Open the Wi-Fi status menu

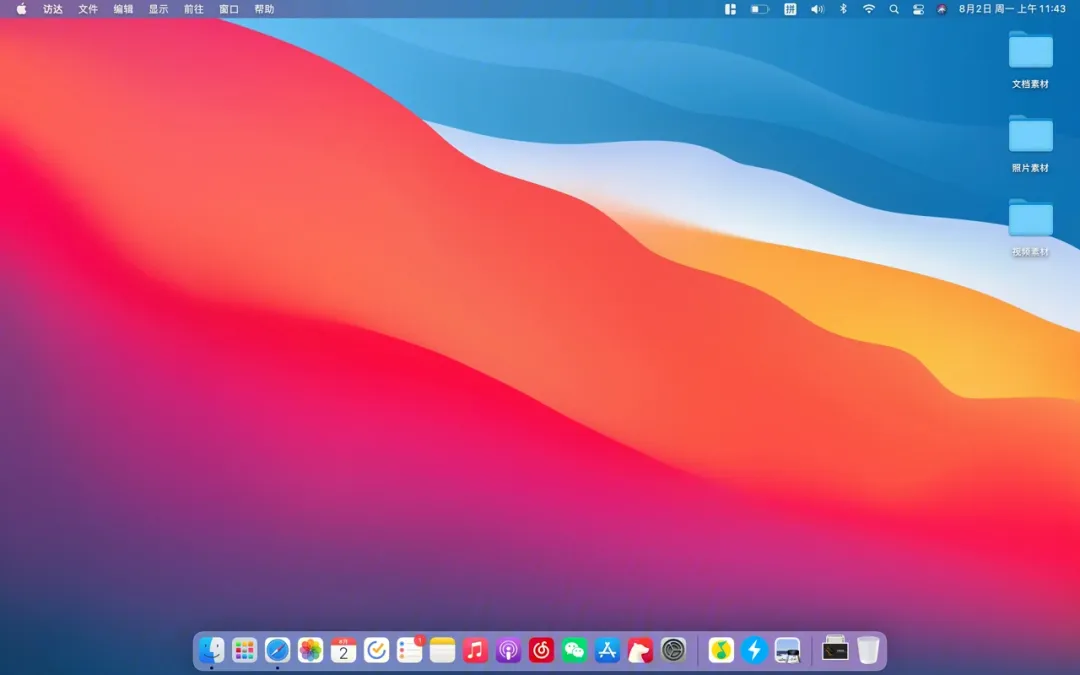[869, 9]
